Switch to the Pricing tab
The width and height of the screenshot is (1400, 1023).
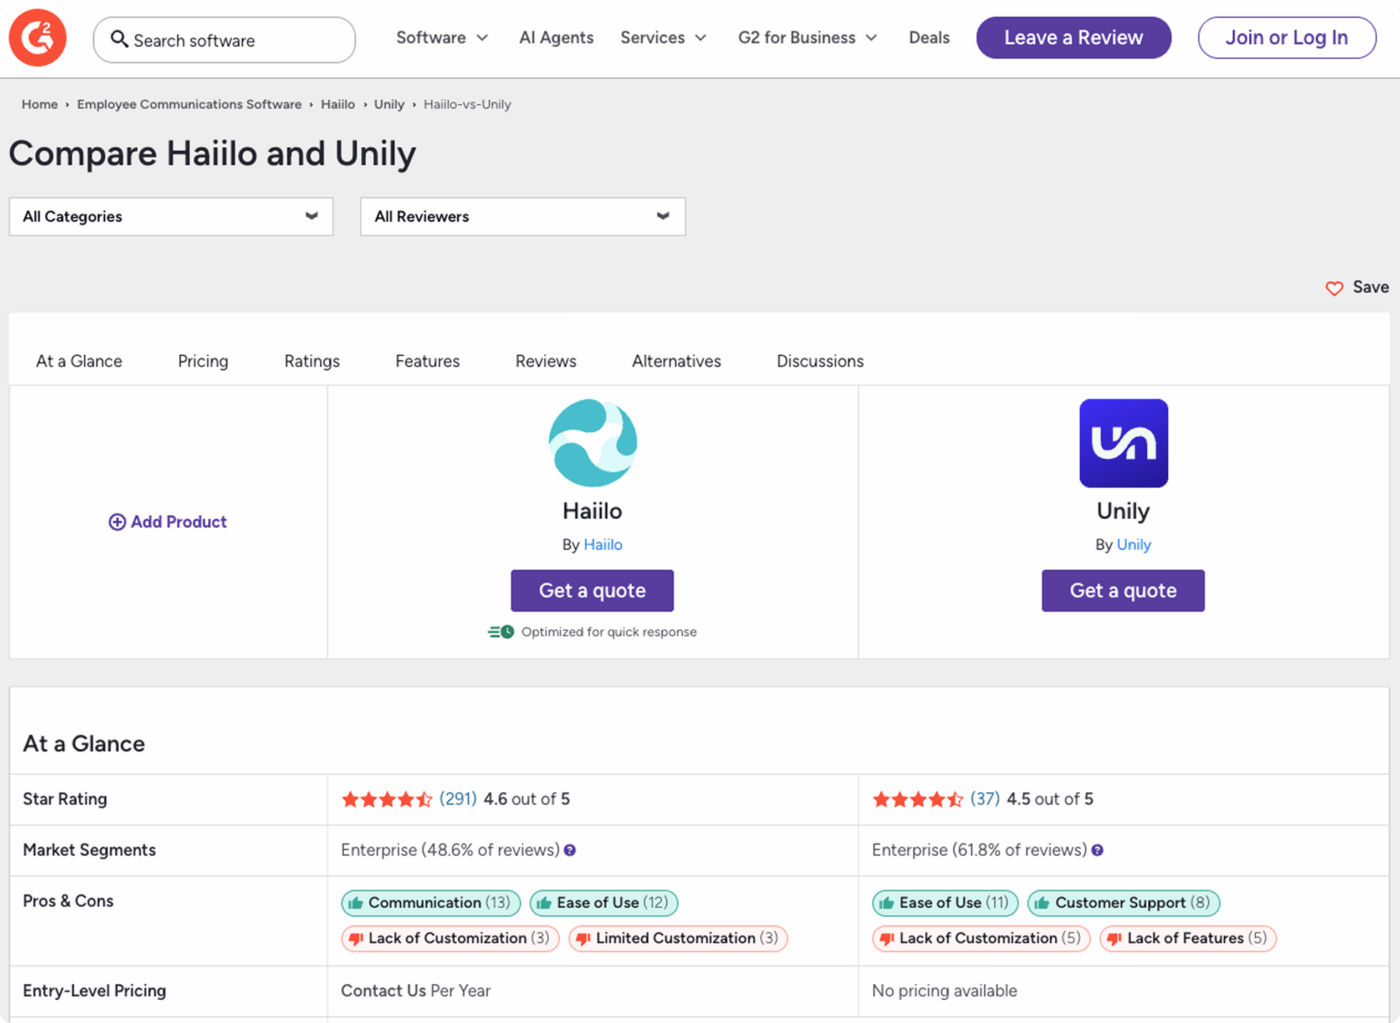(203, 361)
